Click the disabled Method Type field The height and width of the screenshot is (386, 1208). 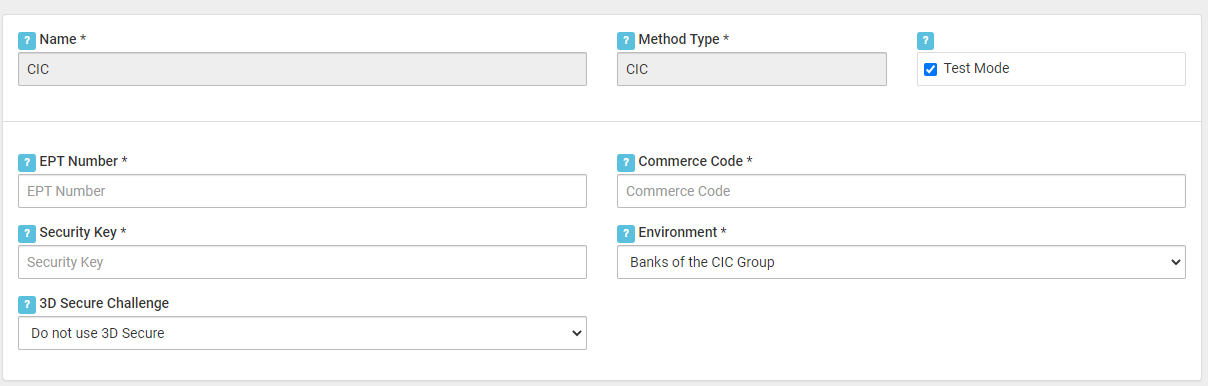[x=752, y=69]
